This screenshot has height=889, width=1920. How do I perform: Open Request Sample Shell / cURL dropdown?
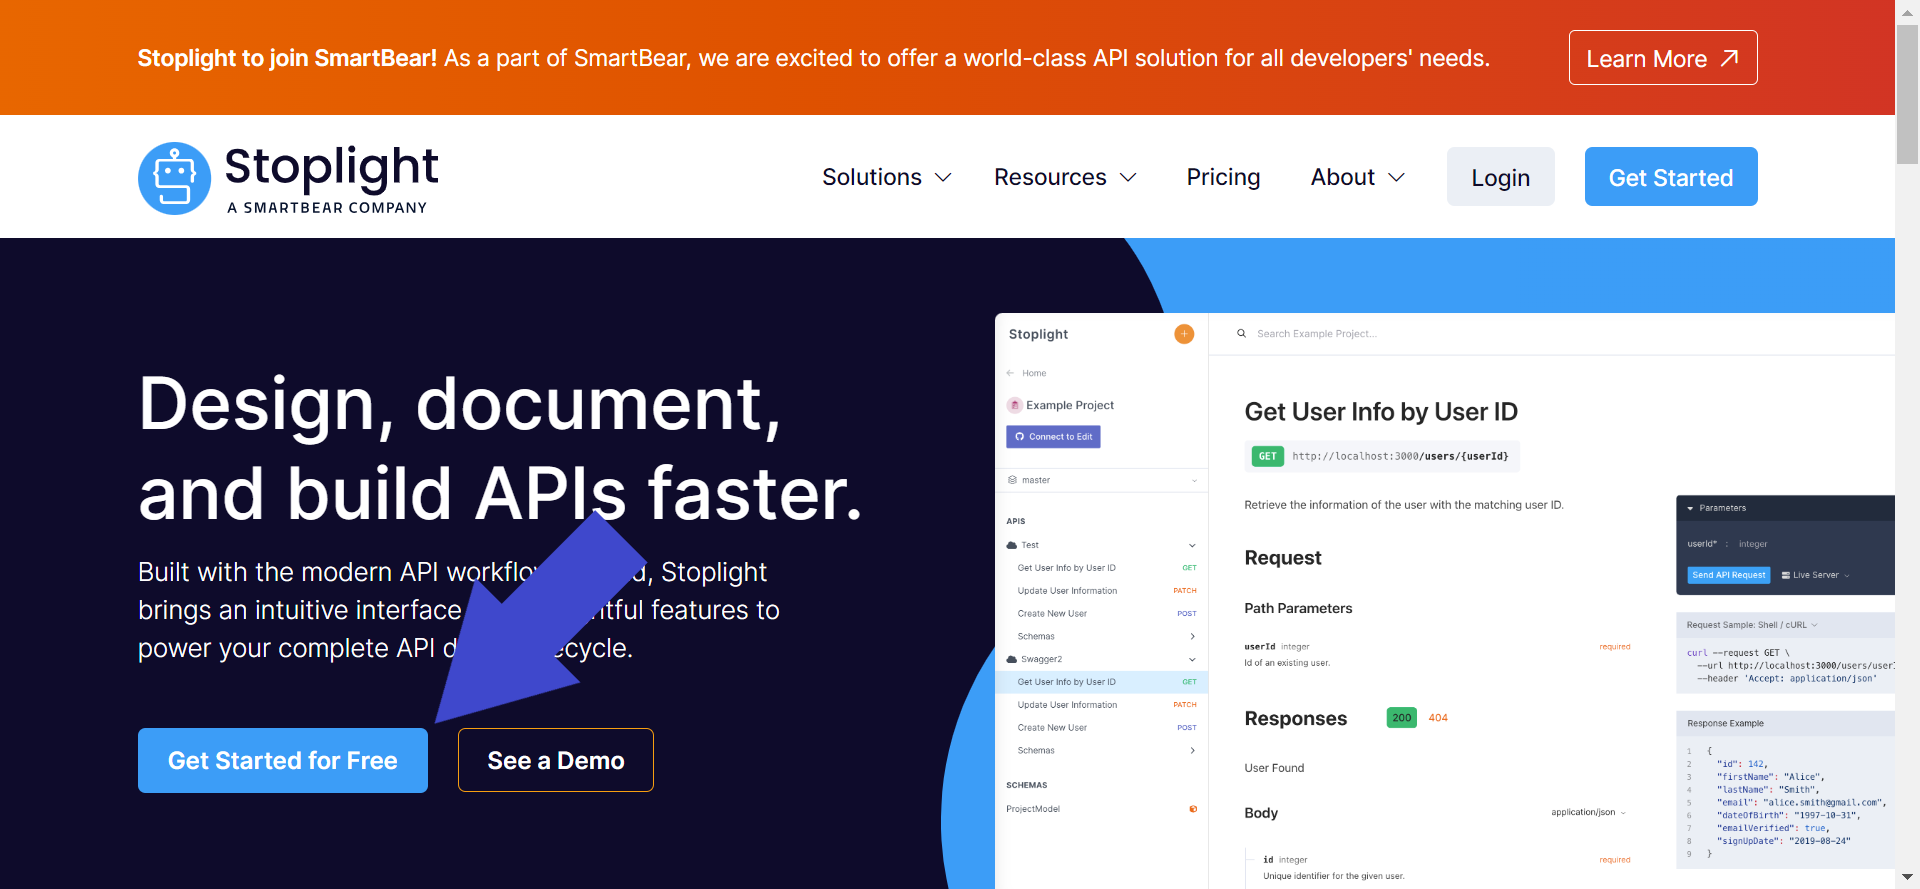pyautogui.click(x=1752, y=625)
